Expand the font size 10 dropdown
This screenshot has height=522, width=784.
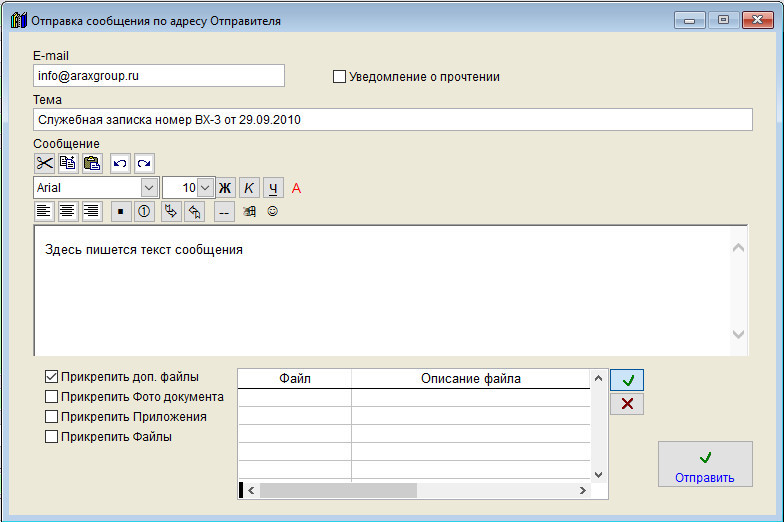tap(205, 187)
